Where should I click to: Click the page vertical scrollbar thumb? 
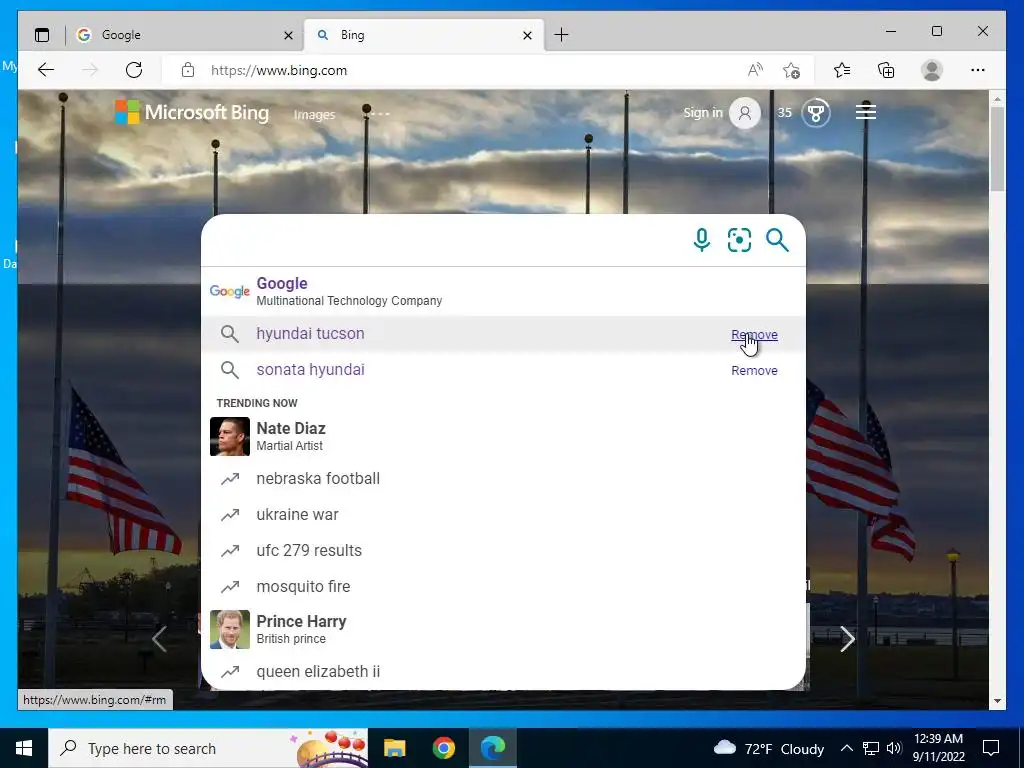click(997, 149)
